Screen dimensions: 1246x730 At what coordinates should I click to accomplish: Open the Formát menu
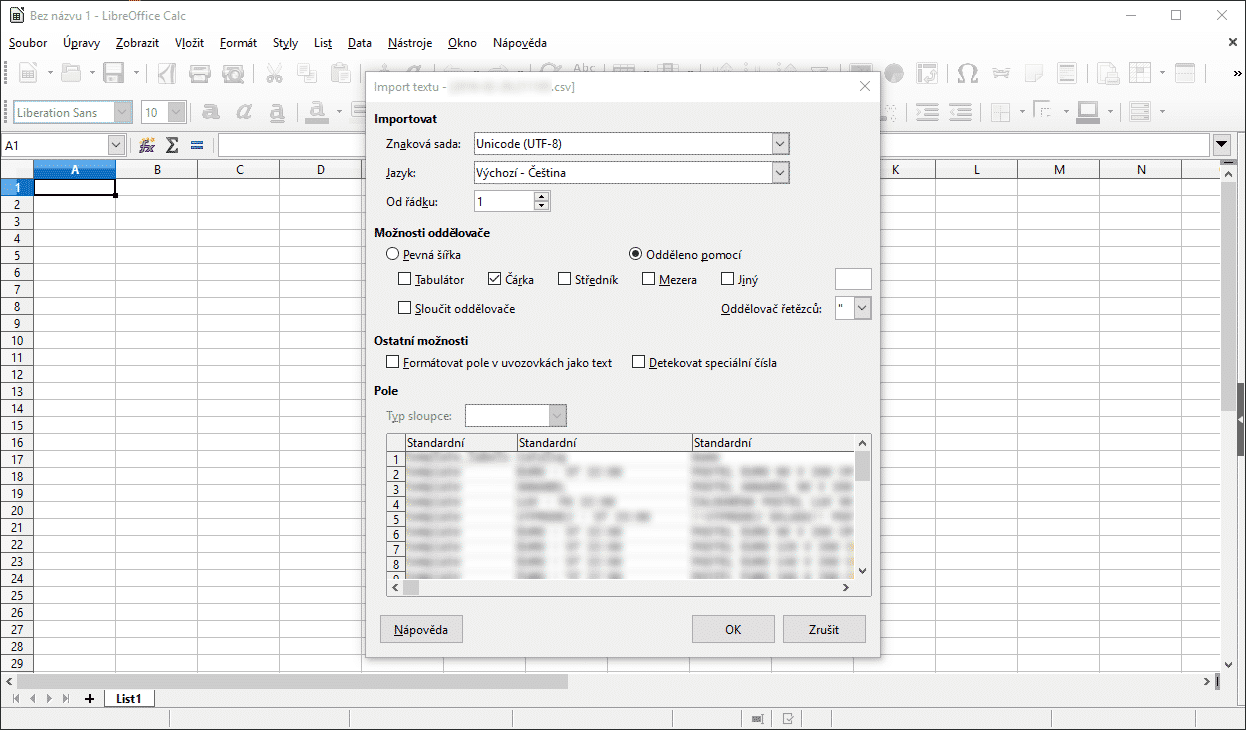[x=238, y=43]
